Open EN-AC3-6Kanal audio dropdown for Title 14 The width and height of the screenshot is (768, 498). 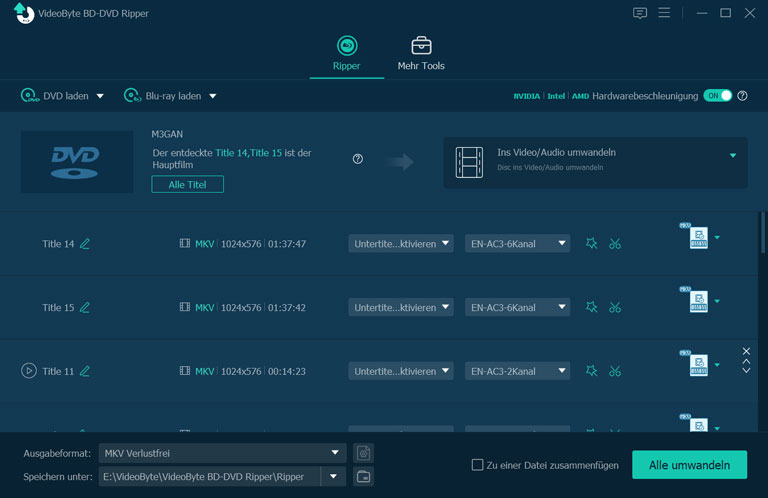517,243
